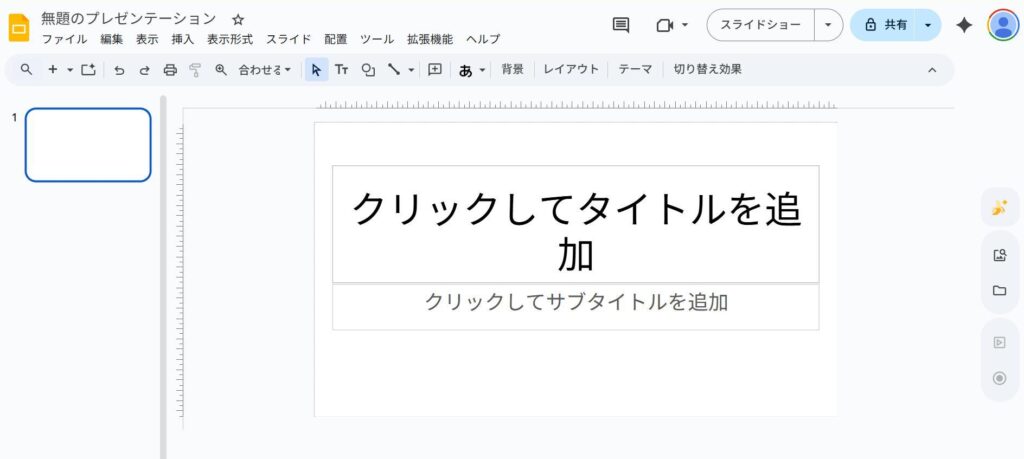Click the filmstrip vertical scrollbar
This screenshot has height=459, width=1024.
point(163,277)
